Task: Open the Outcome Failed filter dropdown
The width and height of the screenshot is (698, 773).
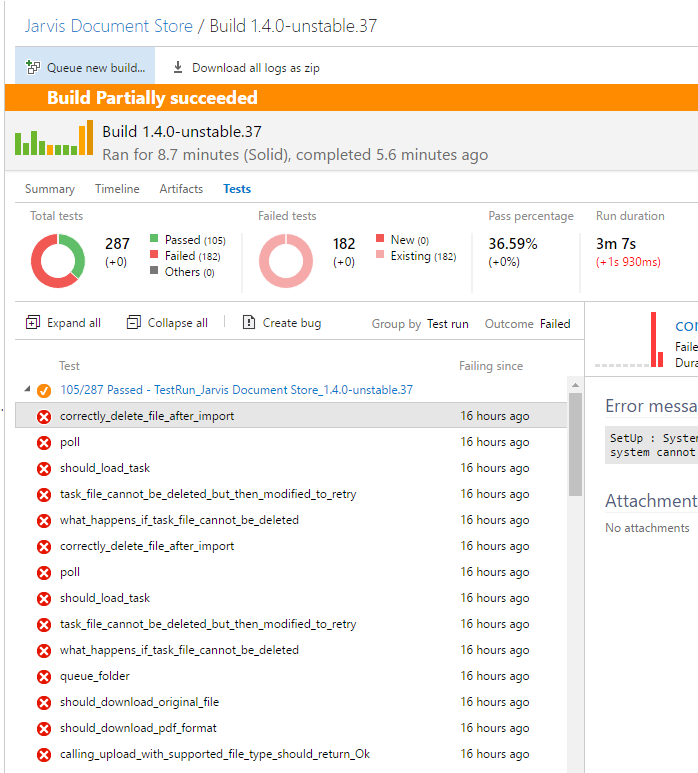Action: (x=555, y=324)
